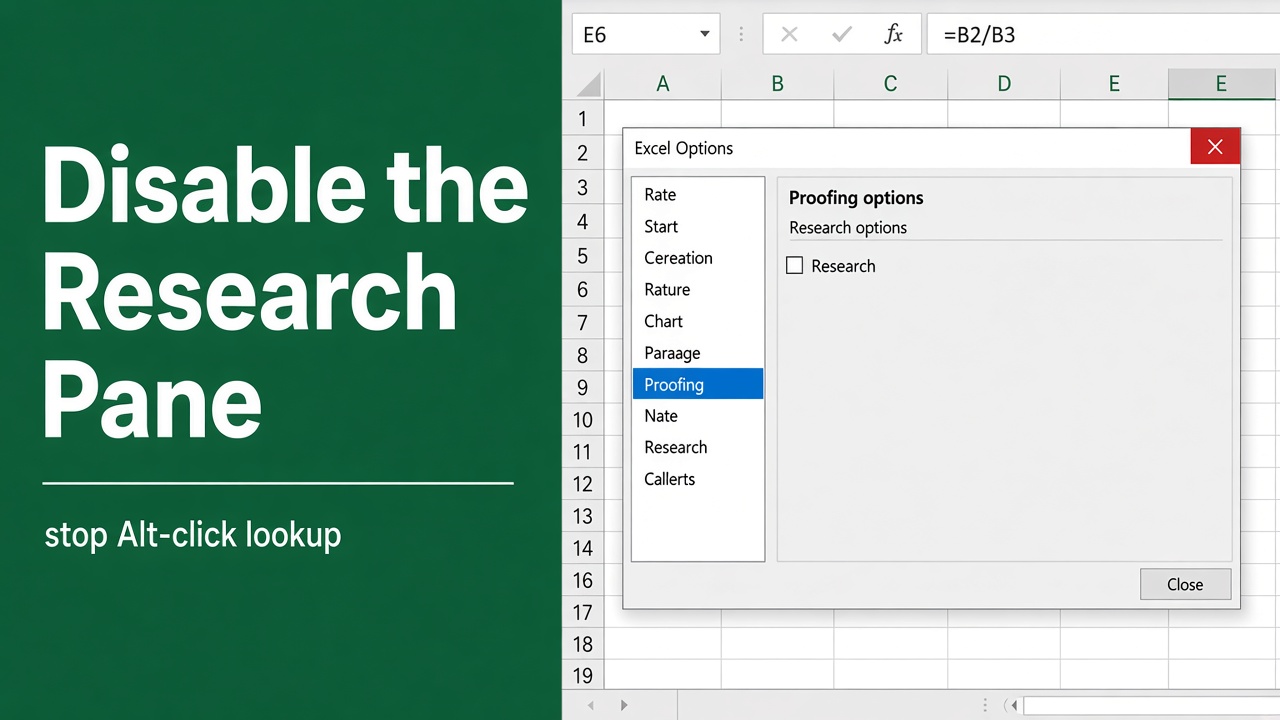Select Nate in the options list
This screenshot has height=720, width=1280.
point(697,416)
